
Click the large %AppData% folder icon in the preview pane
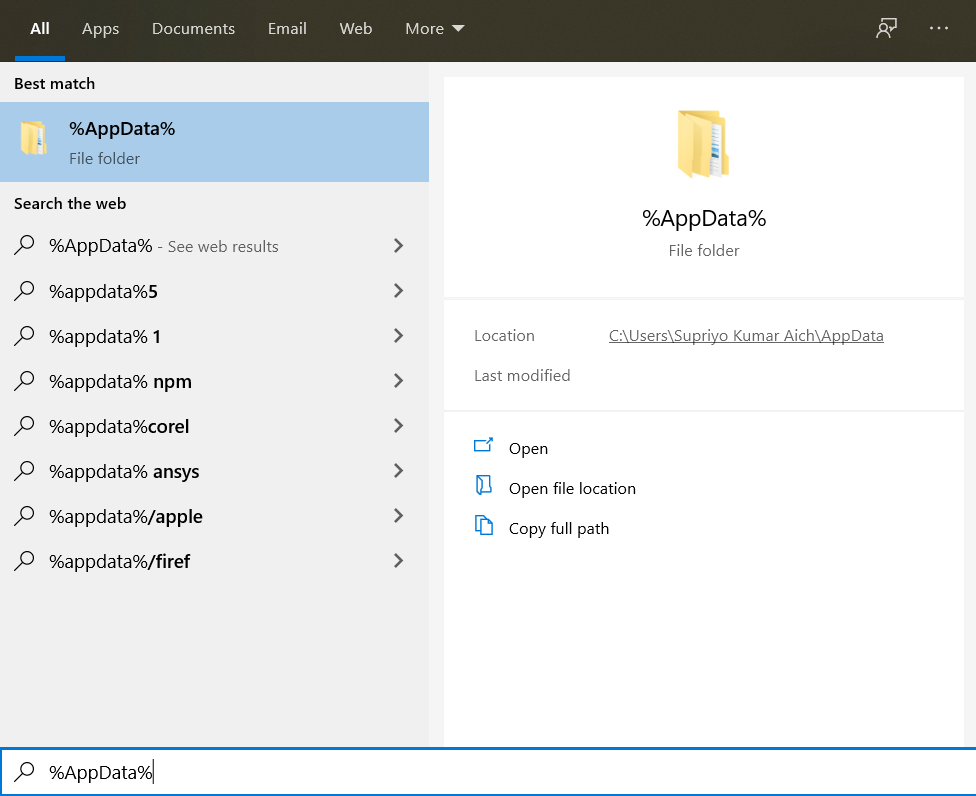coord(703,143)
